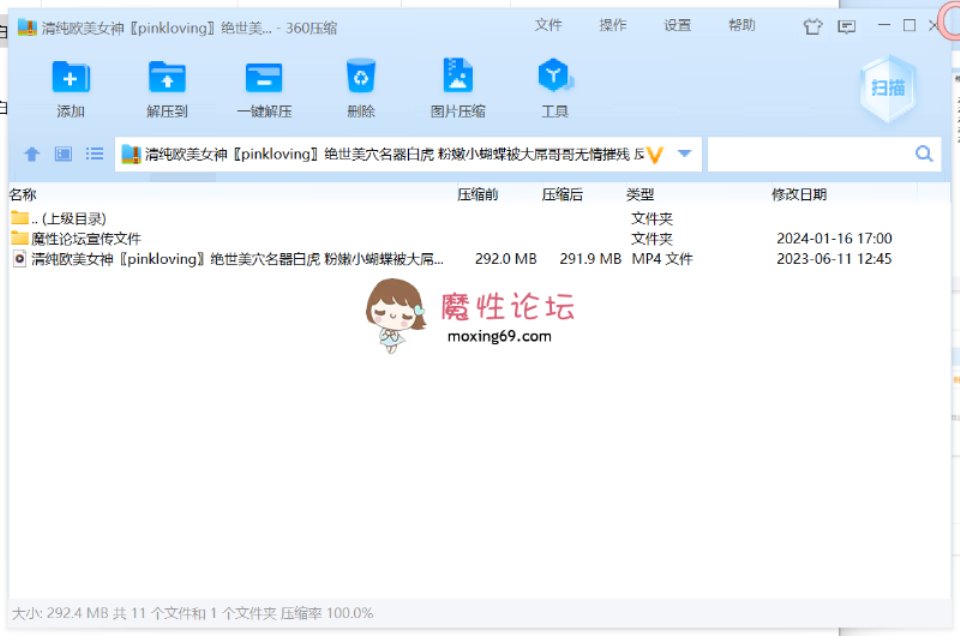Click the feedback message icon in title bar
960x636 pixels.
click(x=847, y=26)
